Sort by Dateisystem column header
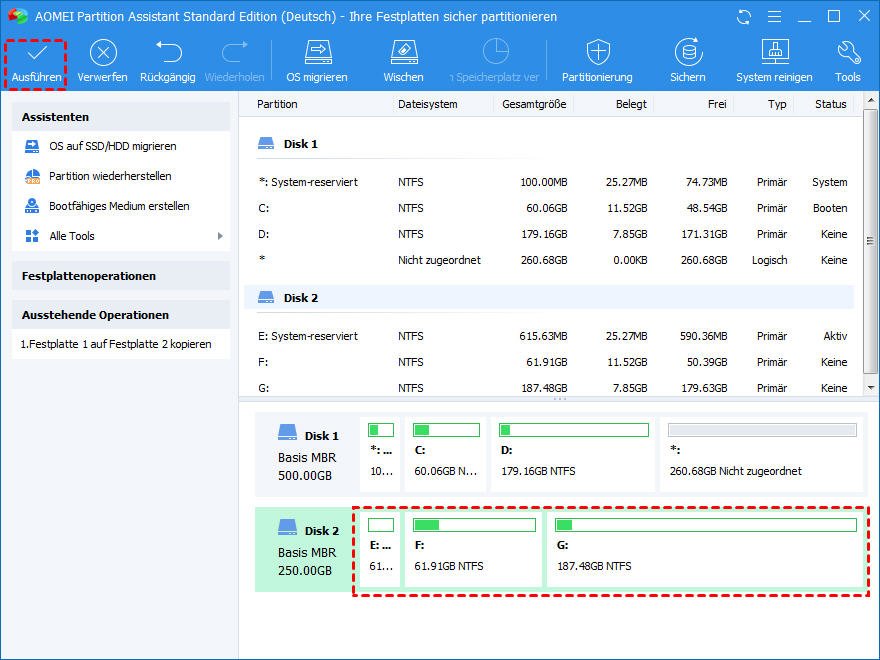The width and height of the screenshot is (880, 660). coord(428,104)
